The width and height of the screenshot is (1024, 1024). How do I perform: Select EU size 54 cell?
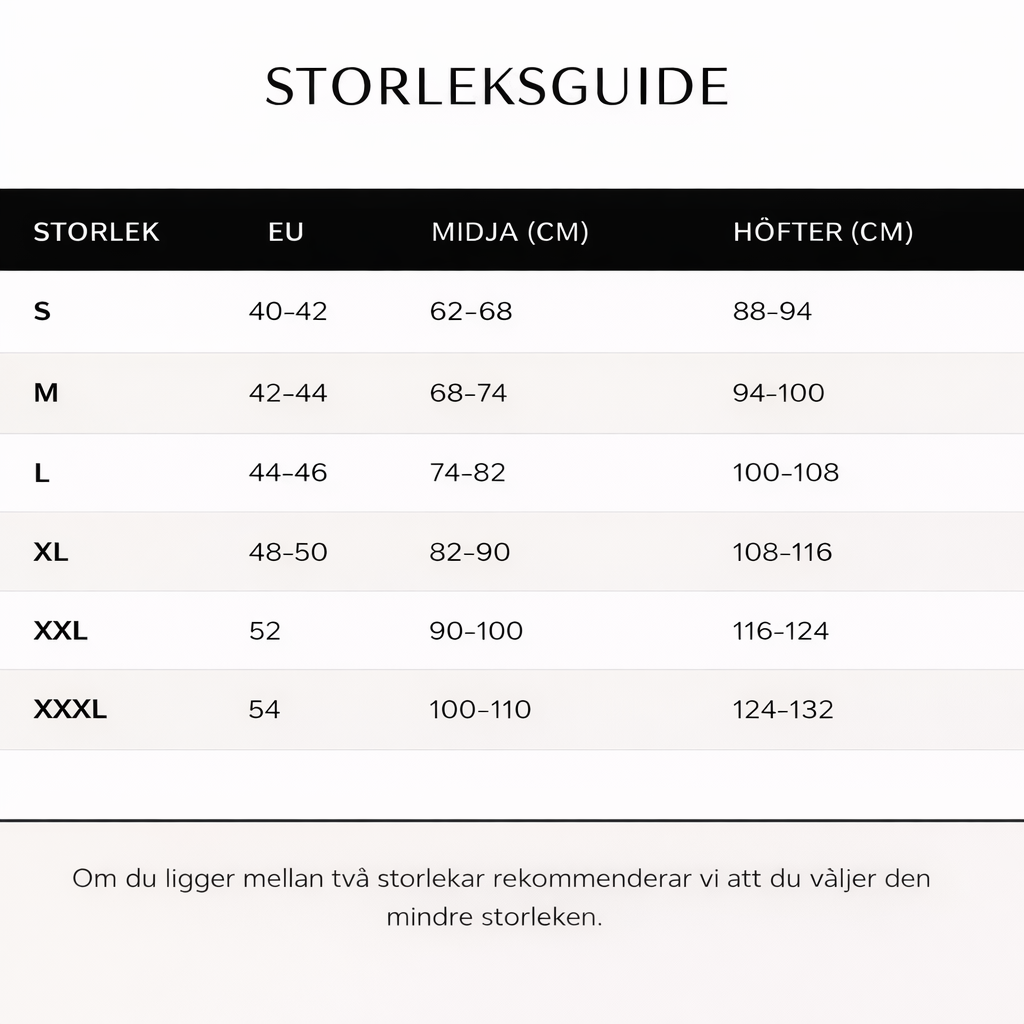click(264, 710)
